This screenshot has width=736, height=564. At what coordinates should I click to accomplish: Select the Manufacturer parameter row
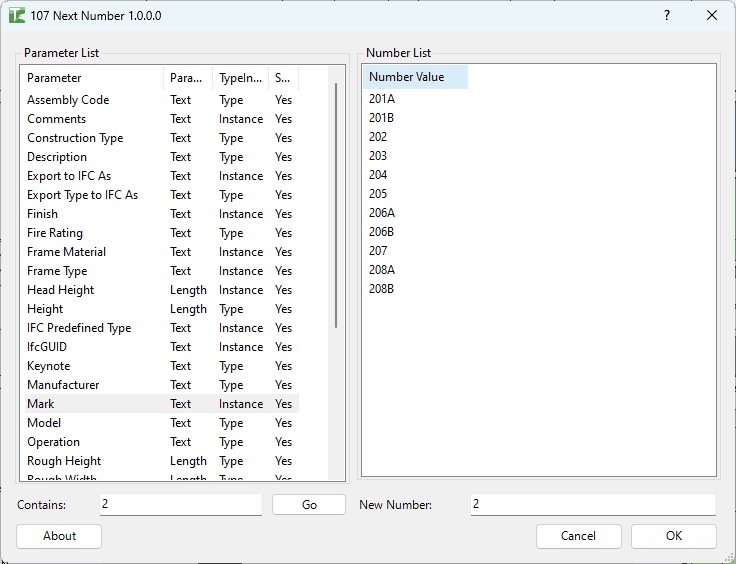[x=162, y=385]
